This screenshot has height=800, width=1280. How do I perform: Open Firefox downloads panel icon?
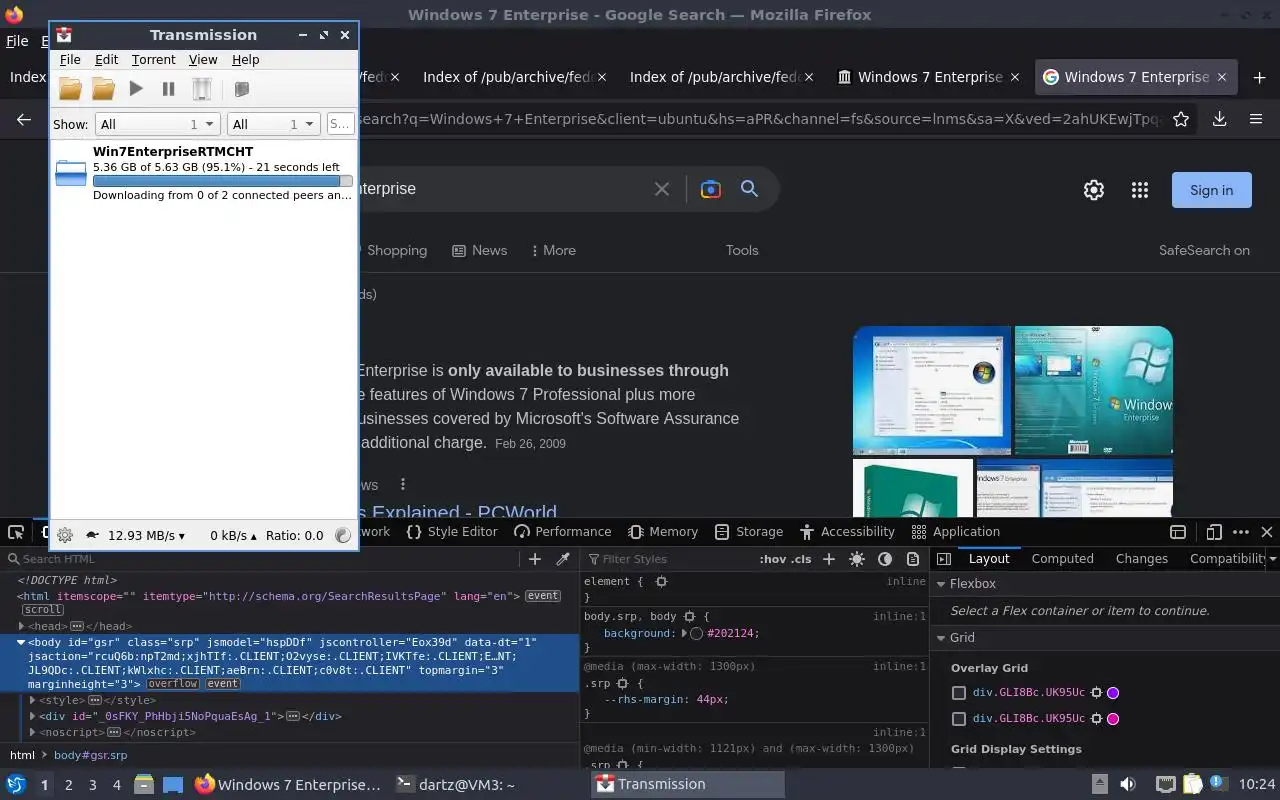pos(1219,119)
